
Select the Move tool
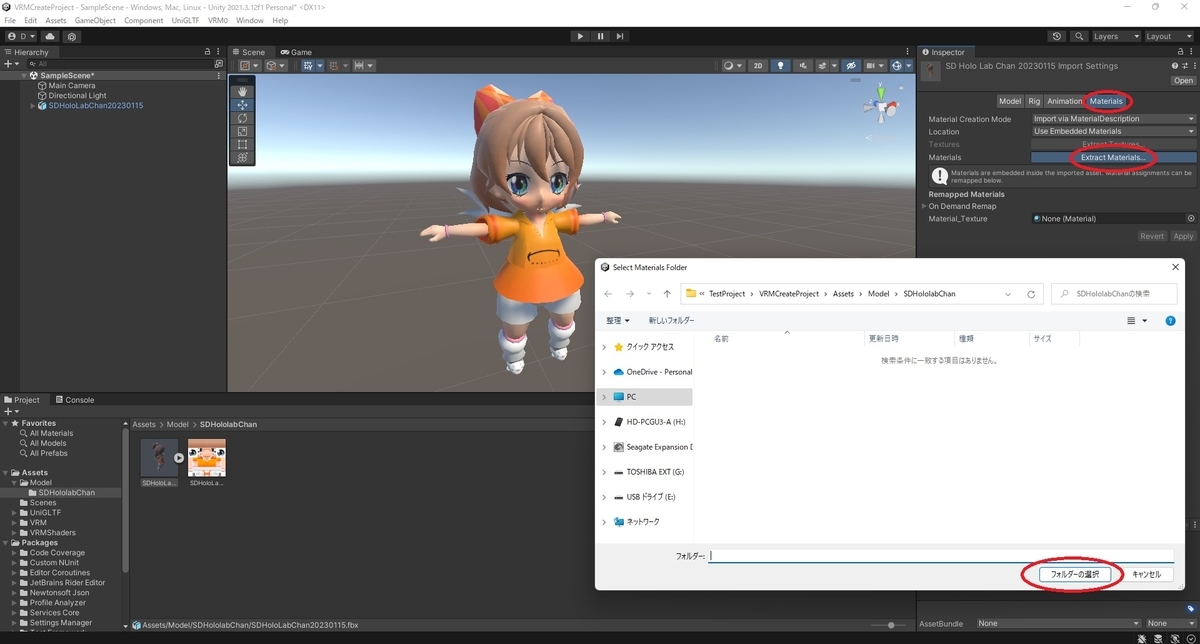click(x=242, y=105)
